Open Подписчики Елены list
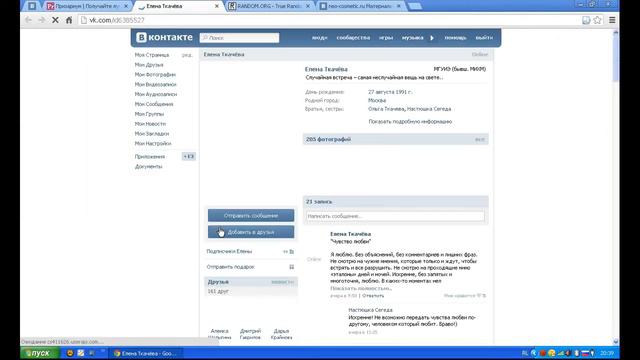 (x=229, y=251)
